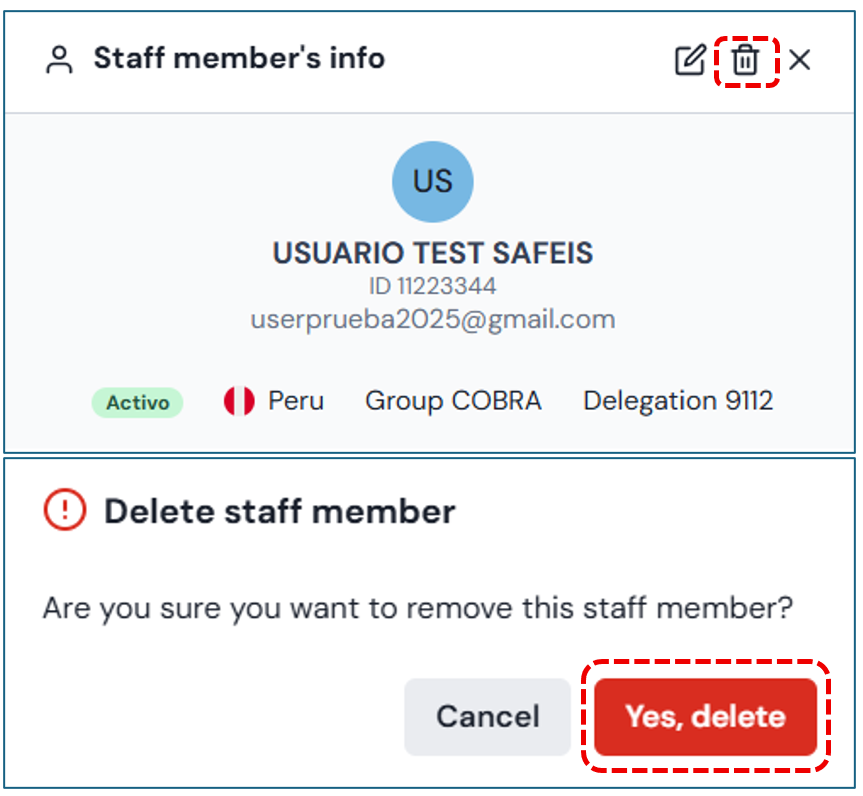Viewport: 863px width, 796px height.
Task: Click the red warning icon in dialog
Action: click(x=65, y=511)
